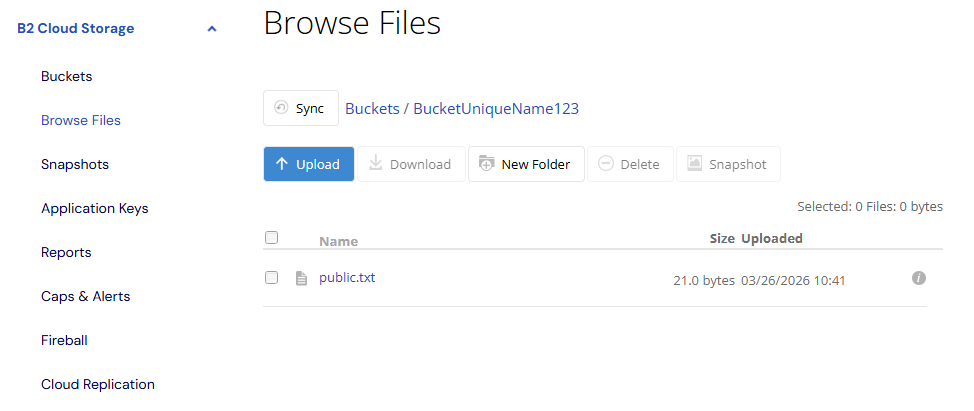The image size is (974, 411).
Task: Open Caps & Alerts settings
Action: [85, 296]
